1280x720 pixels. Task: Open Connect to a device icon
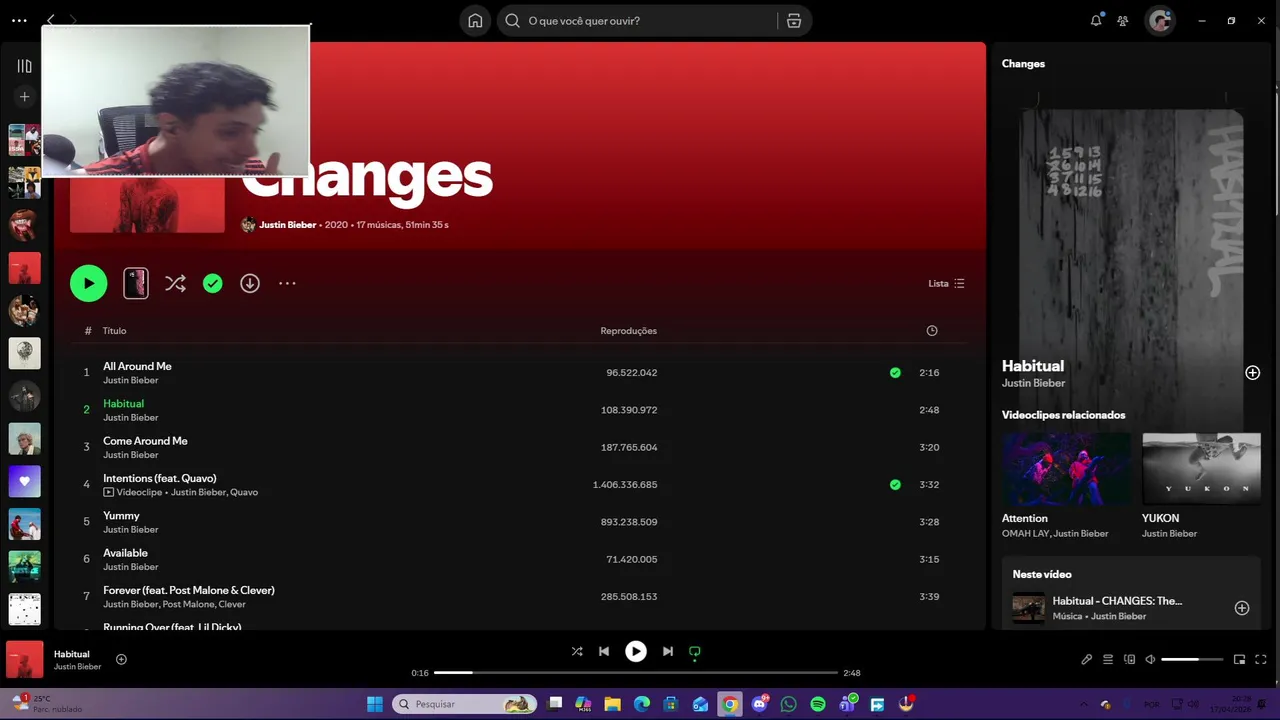pyautogui.click(x=1130, y=659)
